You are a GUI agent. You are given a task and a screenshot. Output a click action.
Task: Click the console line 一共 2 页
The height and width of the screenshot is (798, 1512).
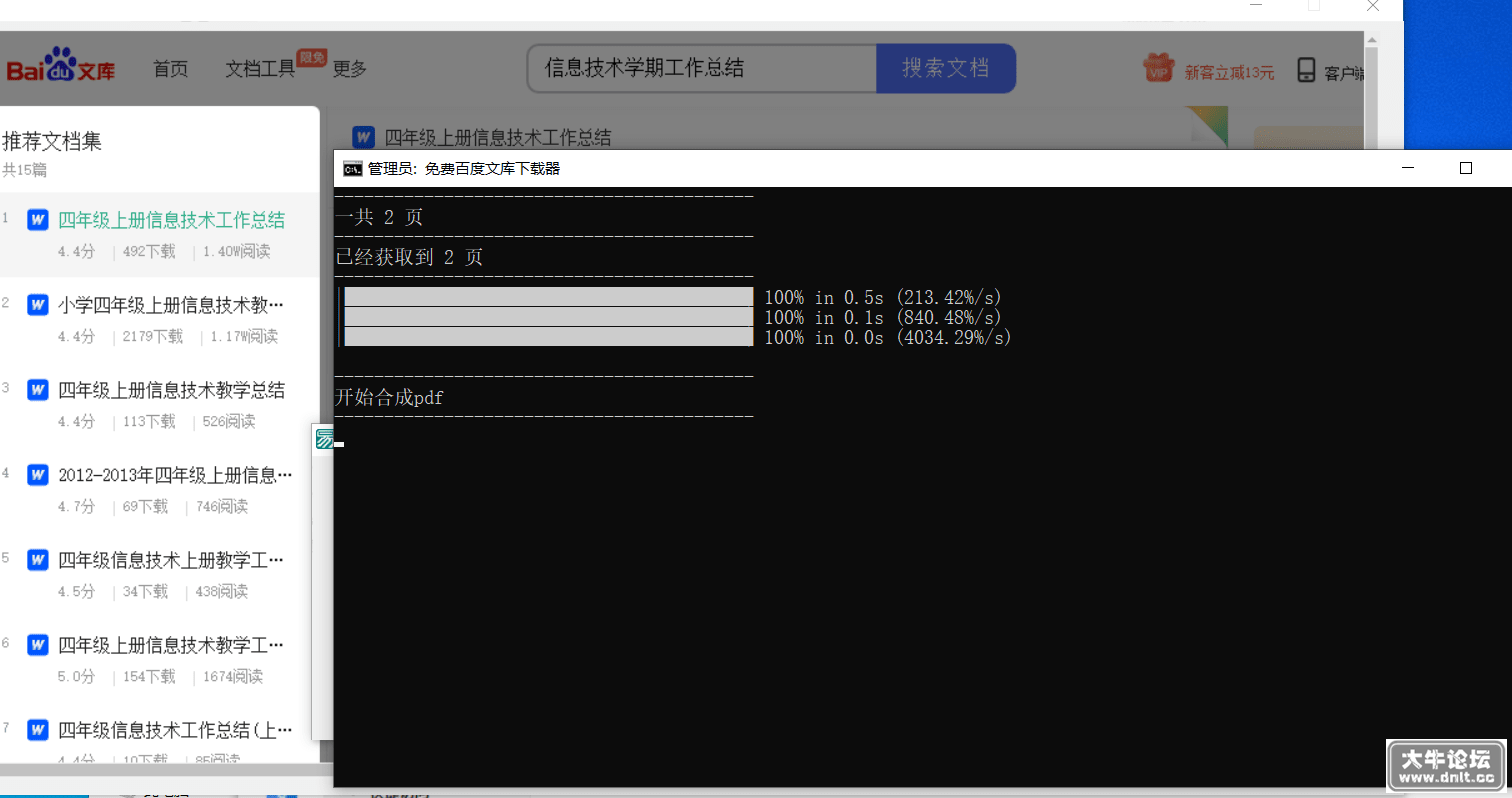pos(379,217)
